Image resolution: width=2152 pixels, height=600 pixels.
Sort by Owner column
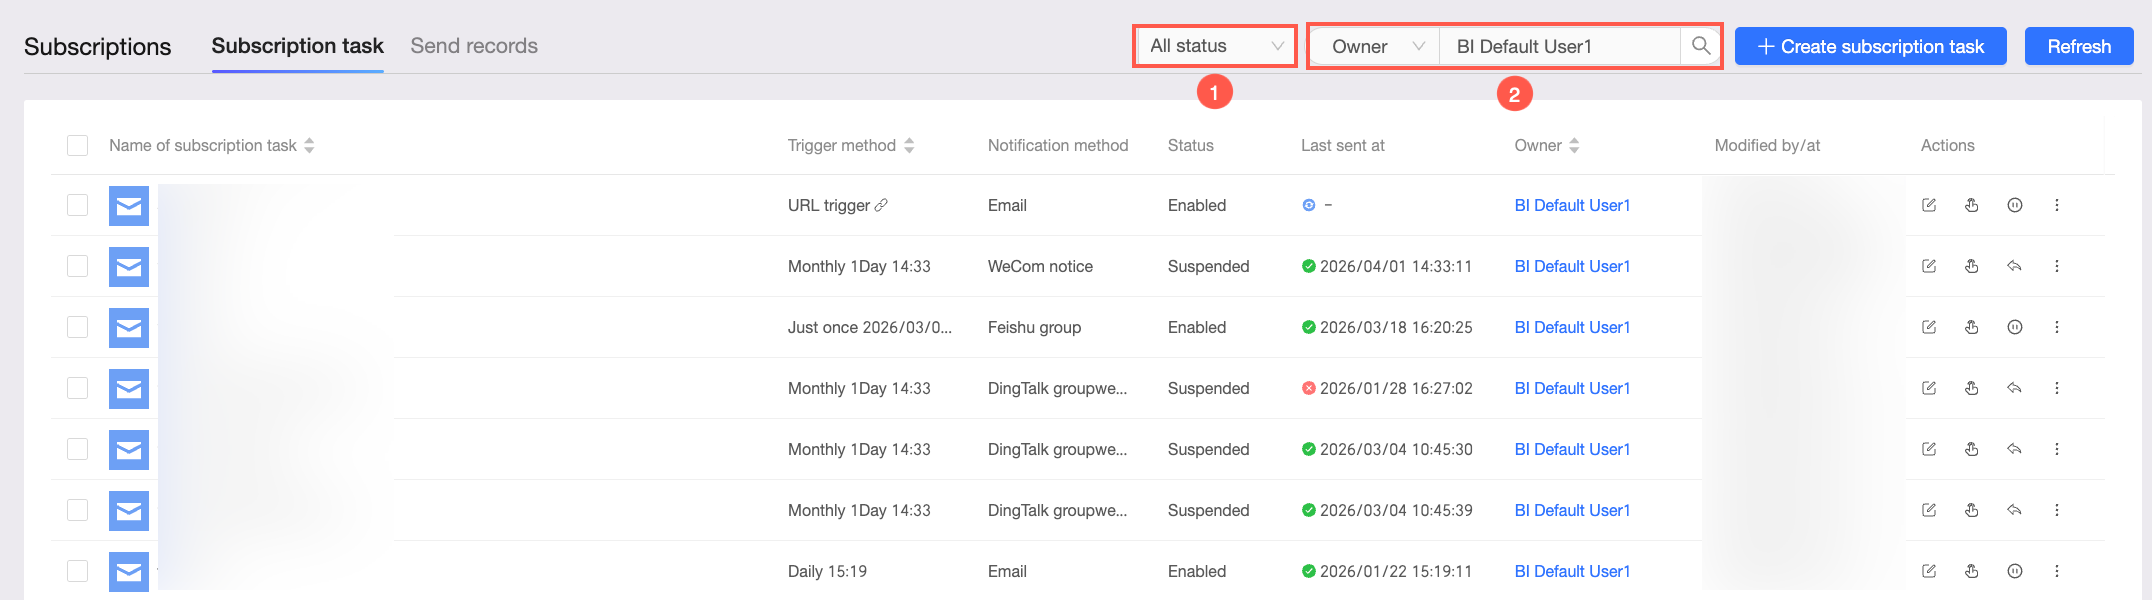pos(1574,145)
